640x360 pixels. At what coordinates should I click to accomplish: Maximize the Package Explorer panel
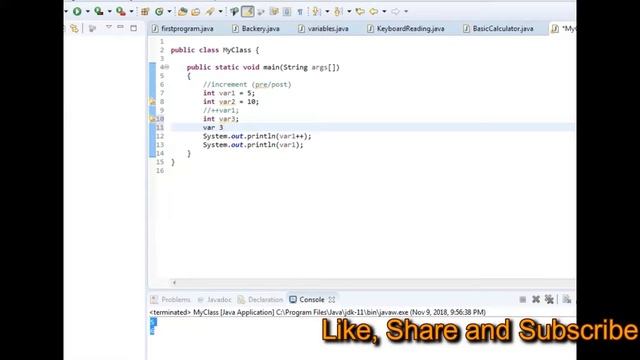pyautogui.click(x=133, y=28)
